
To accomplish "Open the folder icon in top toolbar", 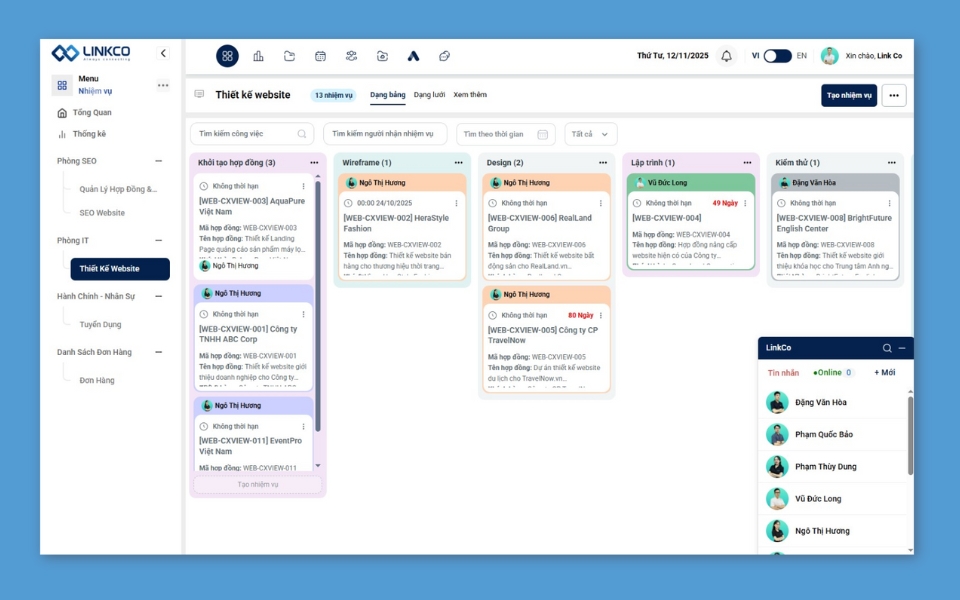I will [x=289, y=56].
